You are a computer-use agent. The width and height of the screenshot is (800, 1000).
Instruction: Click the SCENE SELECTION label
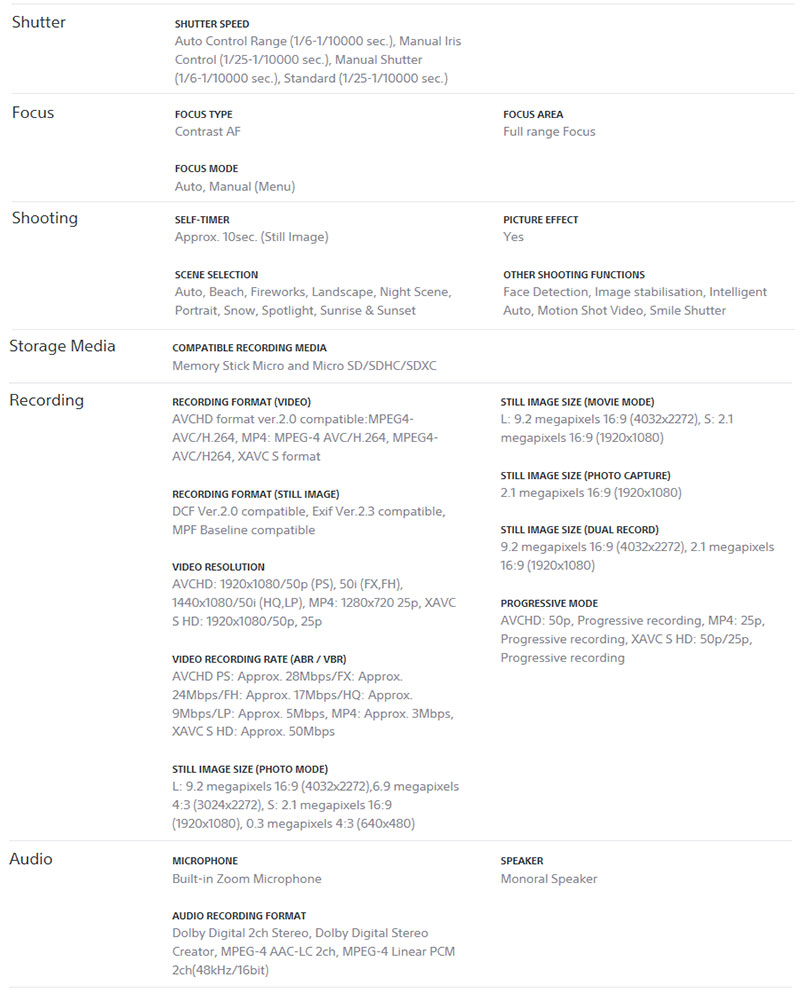216,275
